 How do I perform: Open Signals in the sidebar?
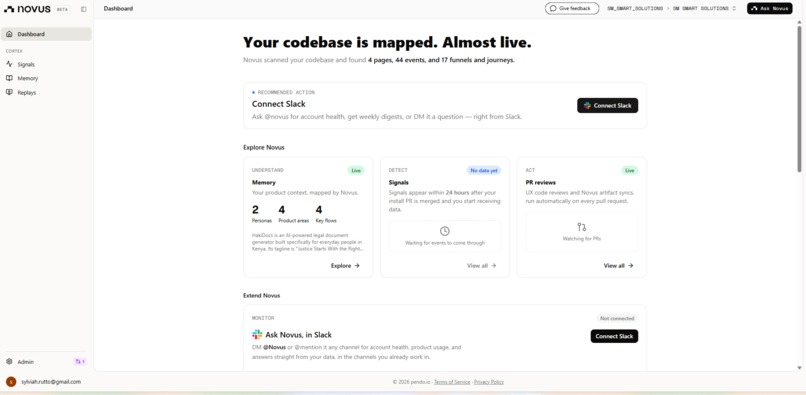pyautogui.click(x=46, y=64)
